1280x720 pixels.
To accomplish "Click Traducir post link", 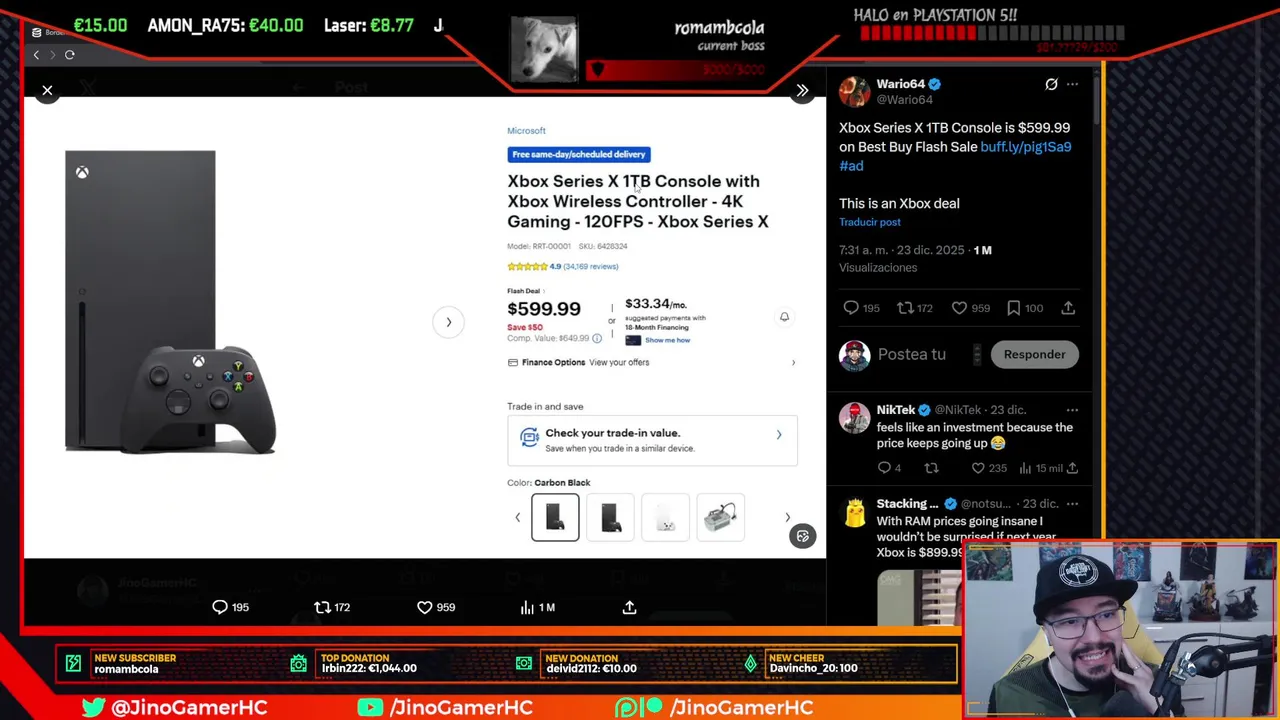I will coord(870,222).
